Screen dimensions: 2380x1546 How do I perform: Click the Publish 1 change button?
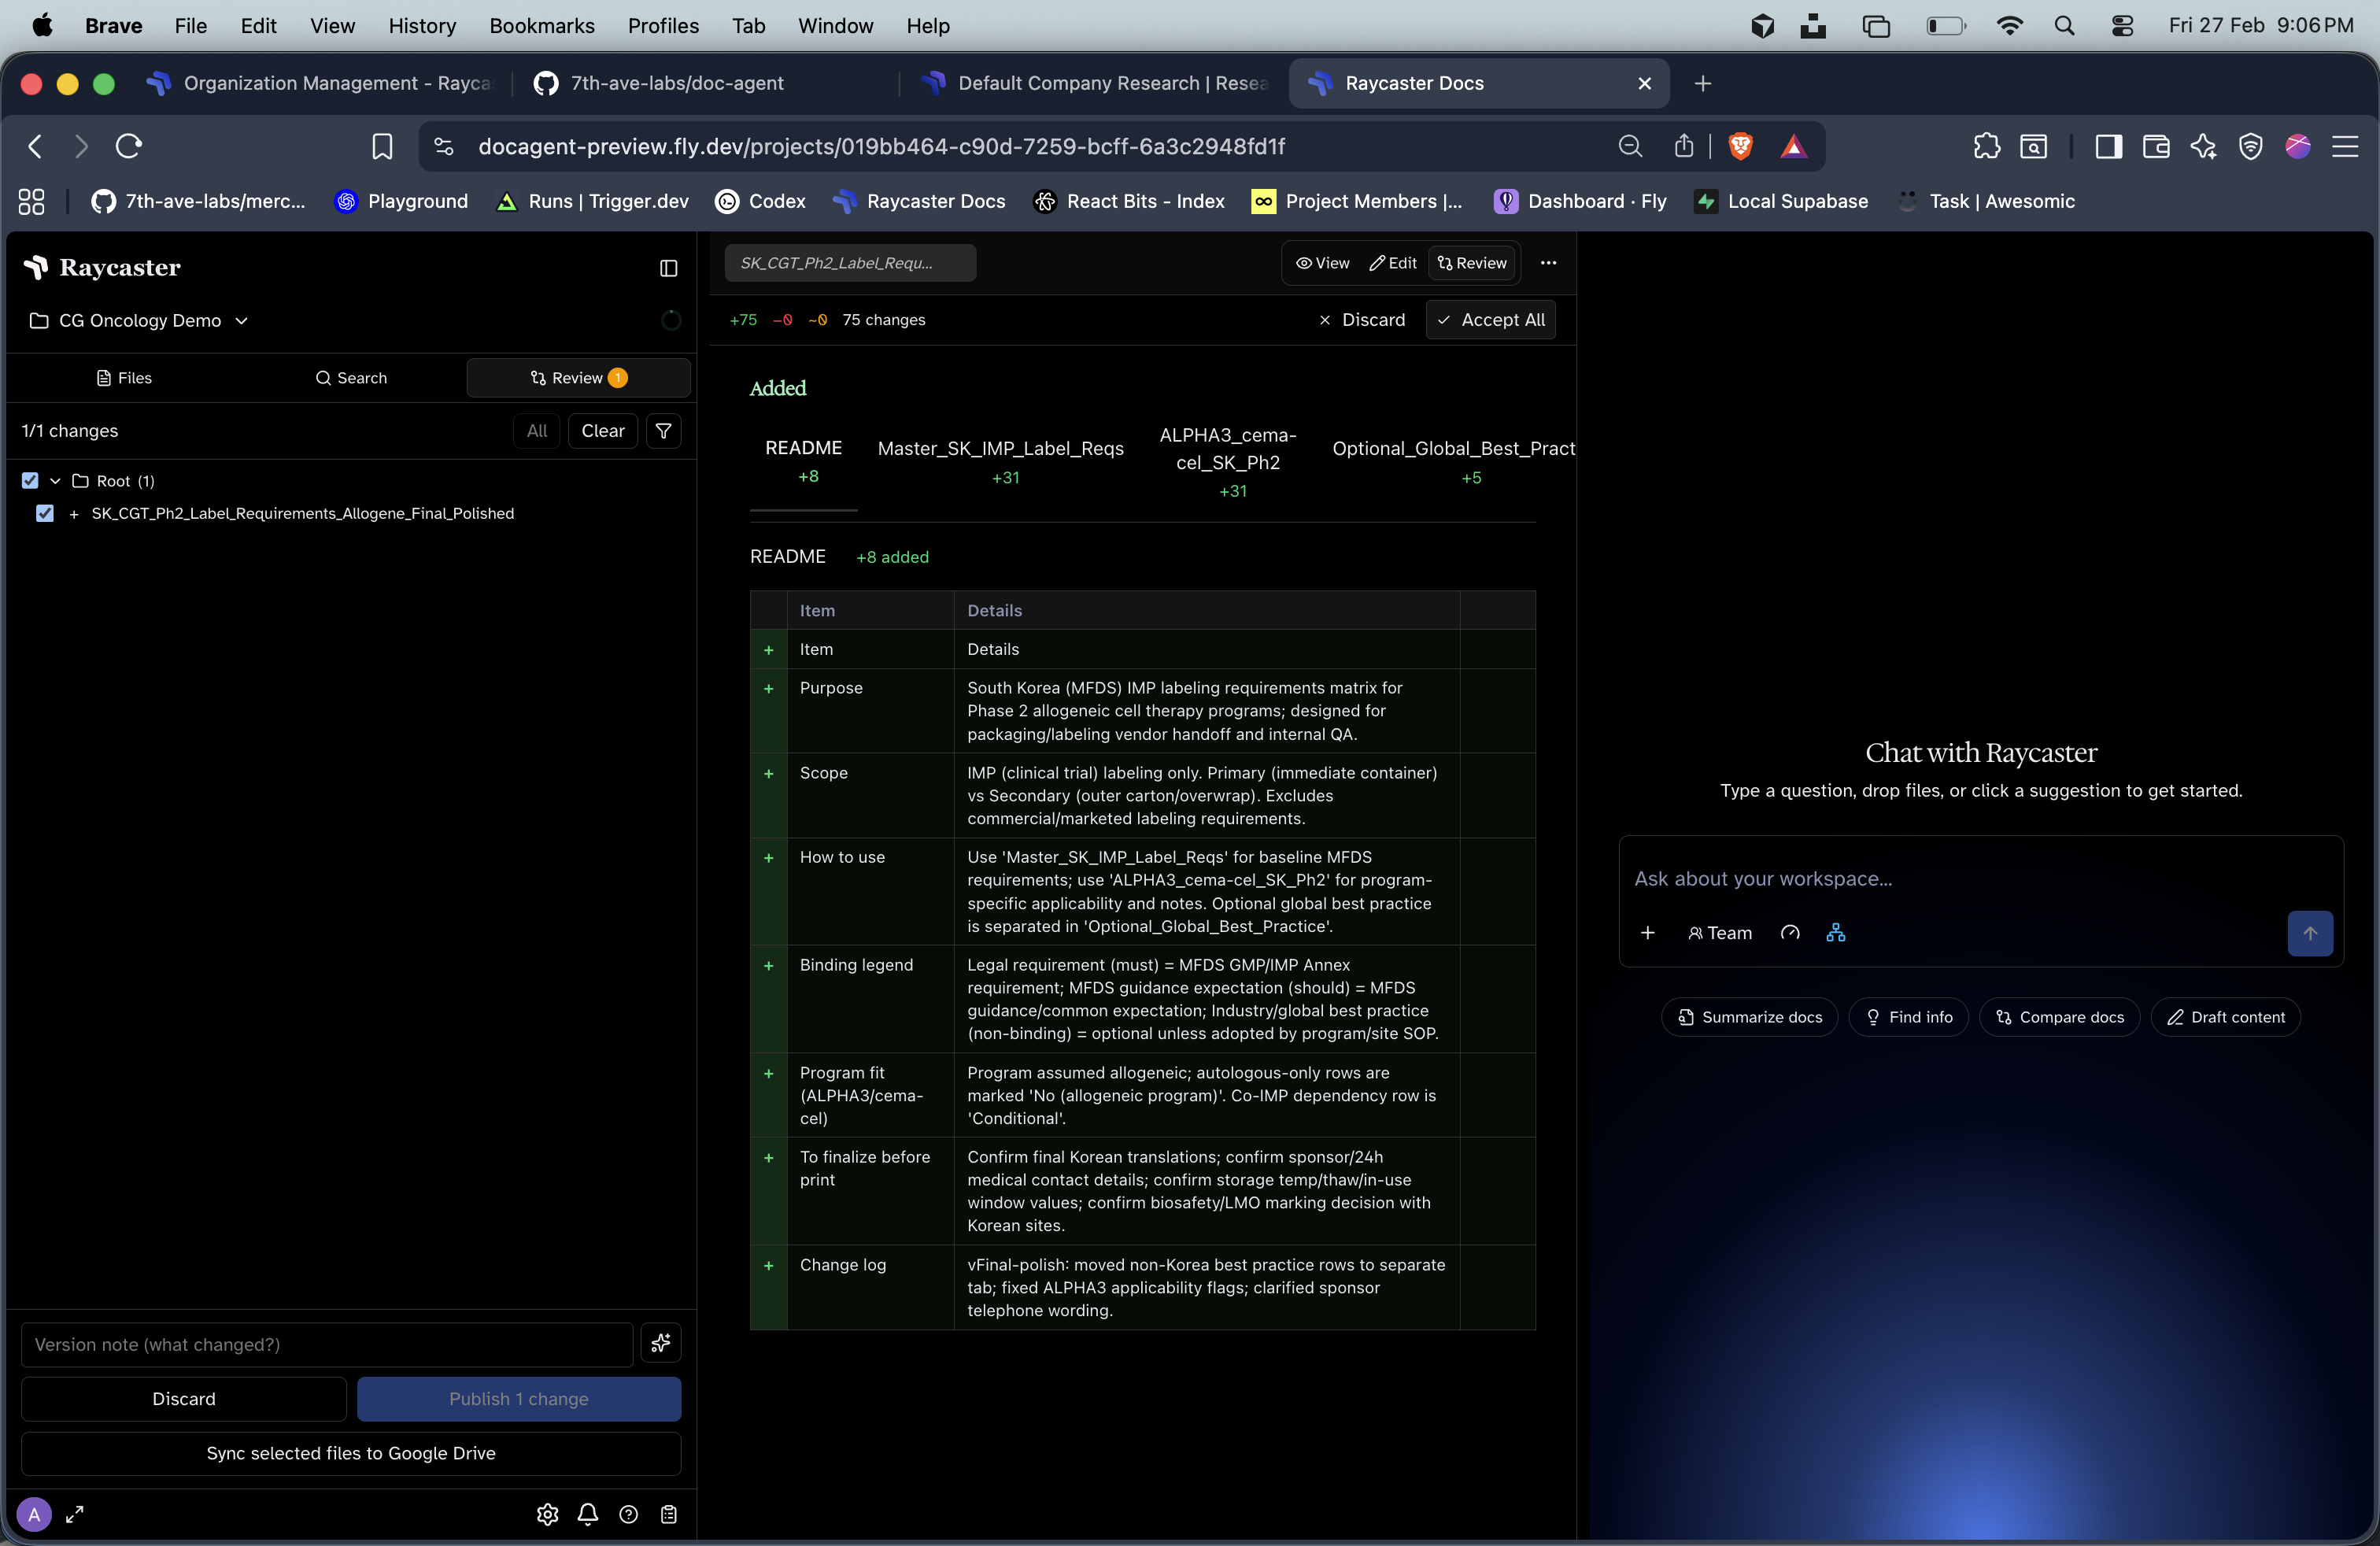point(518,1399)
